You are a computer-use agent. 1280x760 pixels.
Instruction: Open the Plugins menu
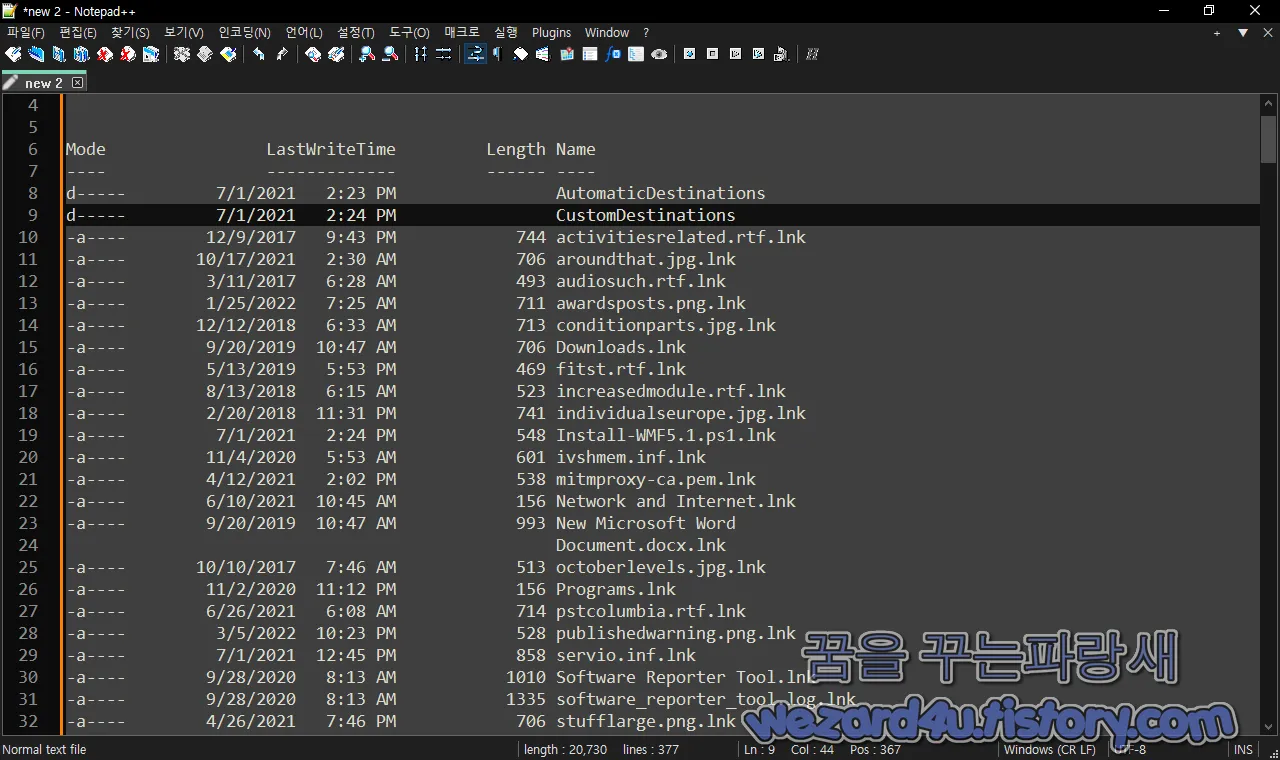click(552, 33)
